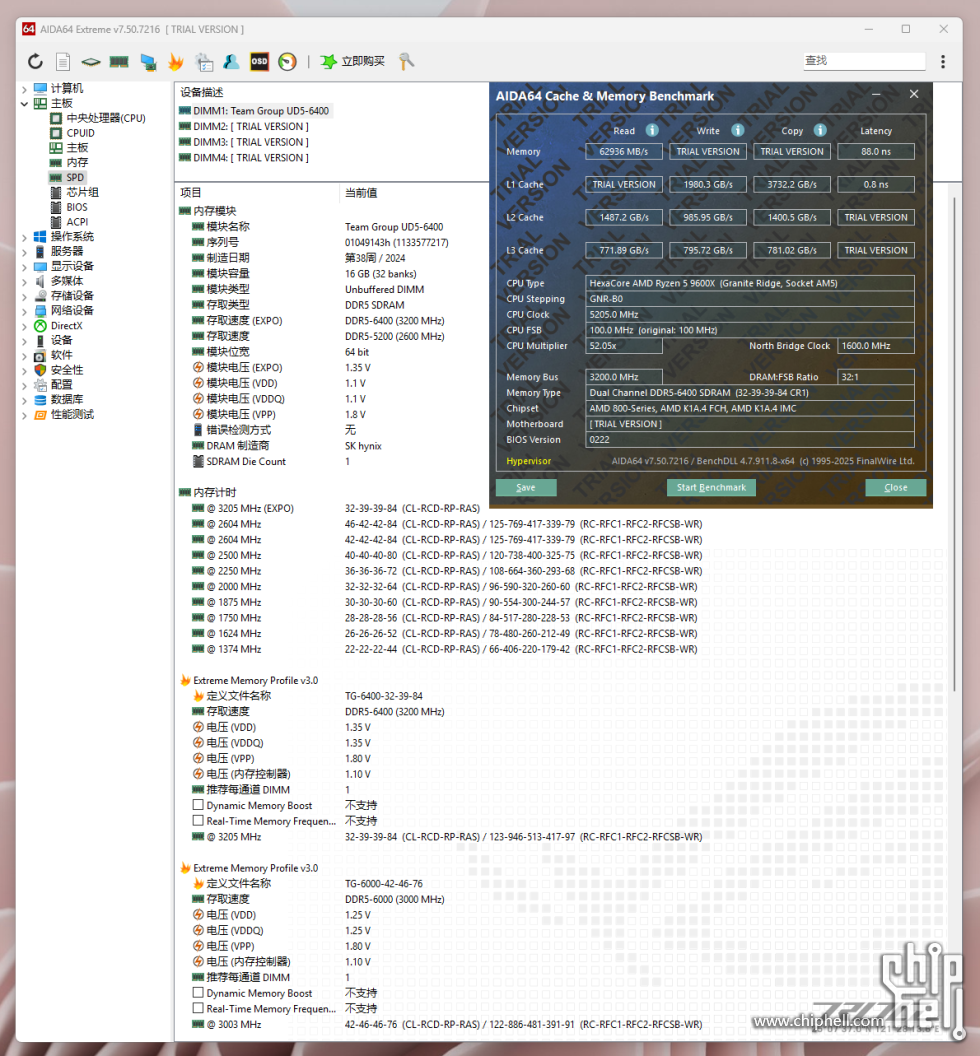Open the OSD panel icon

tap(259, 62)
